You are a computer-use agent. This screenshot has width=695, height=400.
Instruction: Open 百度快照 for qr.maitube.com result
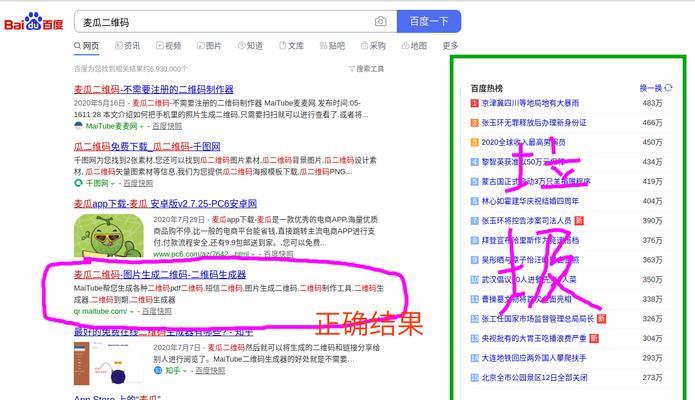pos(157,311)
